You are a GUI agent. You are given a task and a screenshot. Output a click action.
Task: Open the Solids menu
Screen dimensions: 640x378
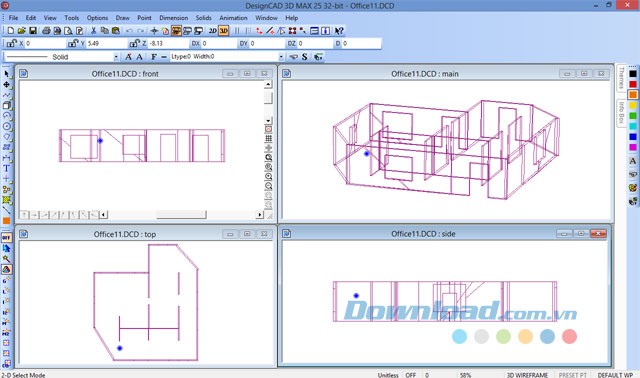click(203, 18)
